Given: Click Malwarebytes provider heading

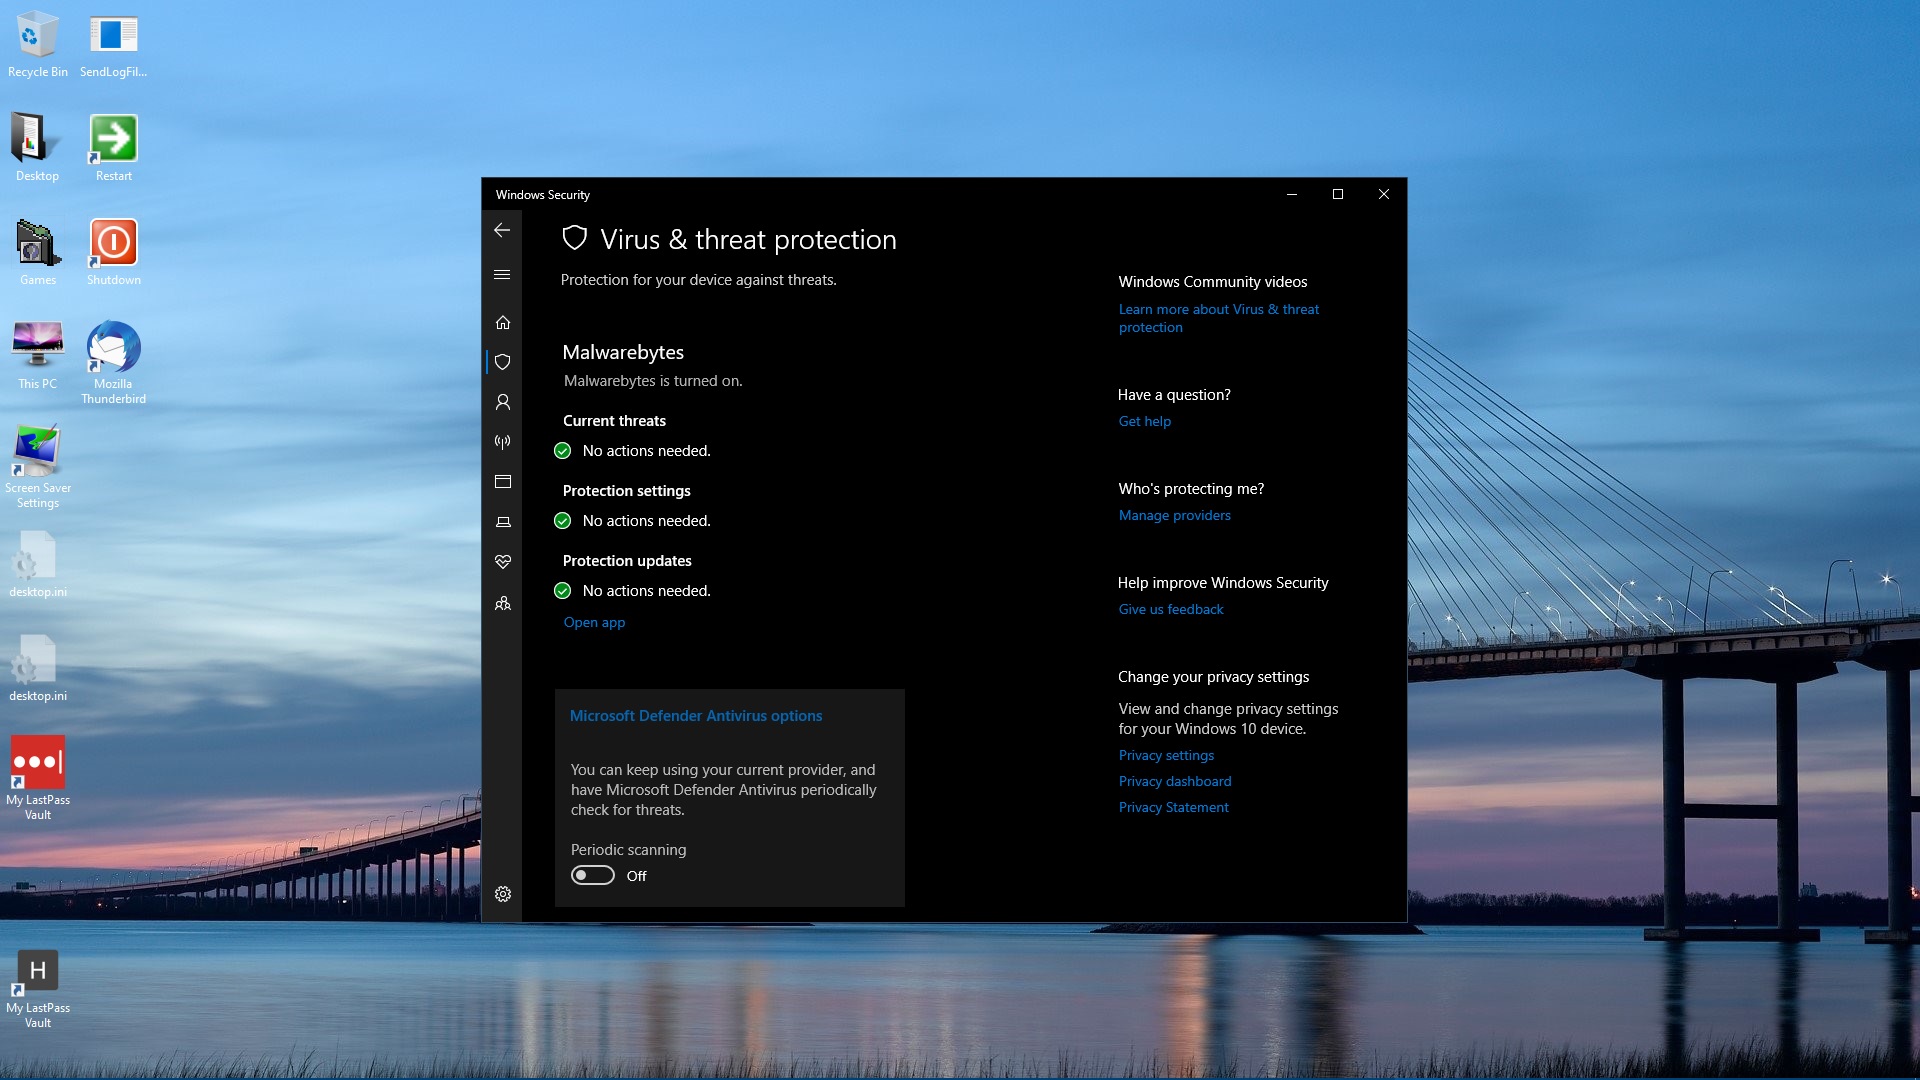Looking at the screenshot, I should [623, 352].
